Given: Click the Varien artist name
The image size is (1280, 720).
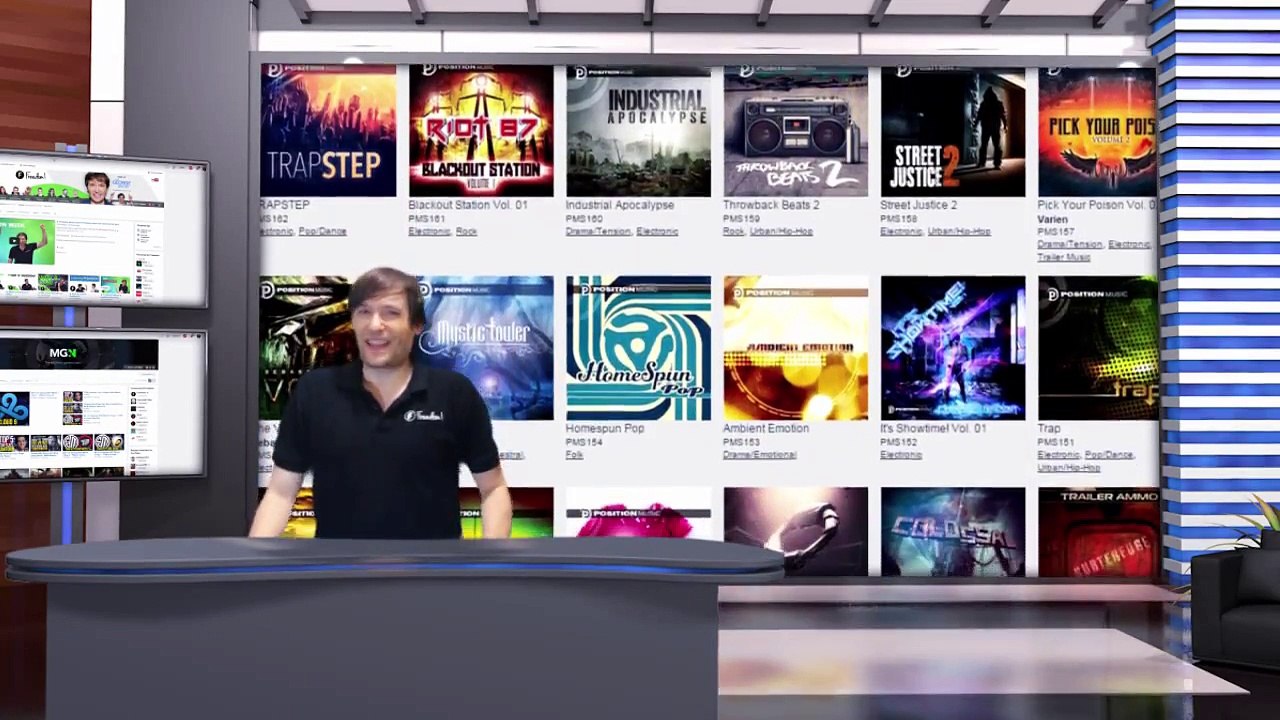Looking at the screenshot, I should point(1053,219).
